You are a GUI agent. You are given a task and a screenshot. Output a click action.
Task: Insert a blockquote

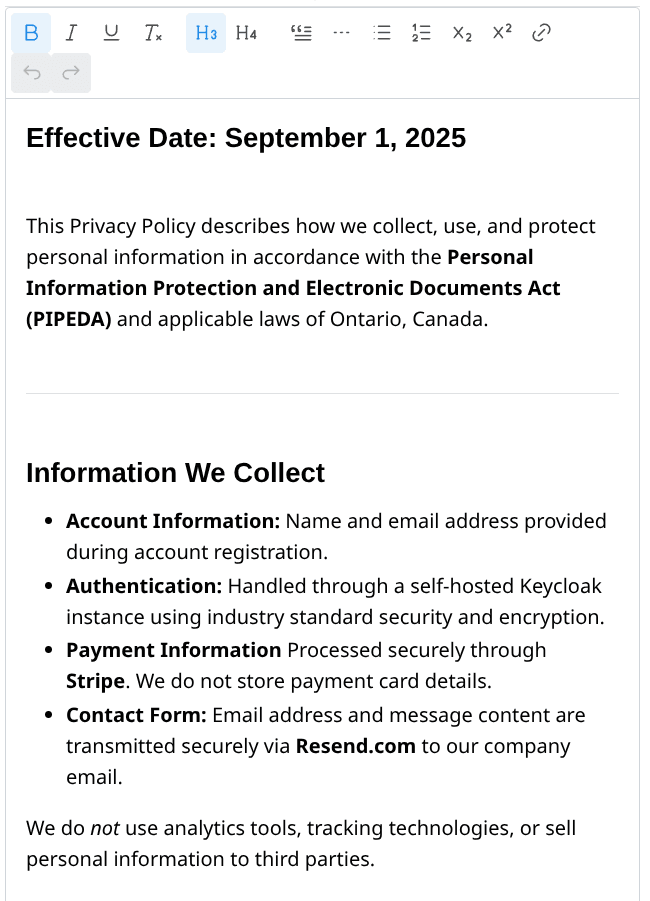point(301,33)
